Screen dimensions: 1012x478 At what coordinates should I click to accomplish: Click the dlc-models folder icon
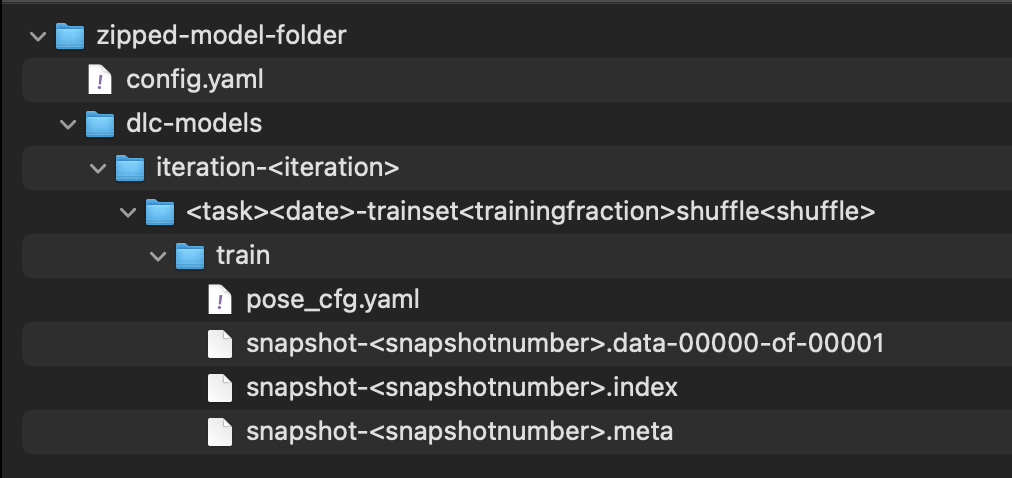(100, 124)
